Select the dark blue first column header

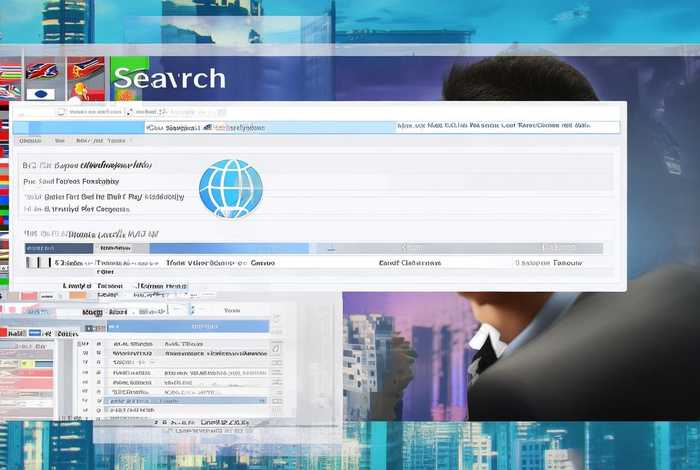[58, 247]
